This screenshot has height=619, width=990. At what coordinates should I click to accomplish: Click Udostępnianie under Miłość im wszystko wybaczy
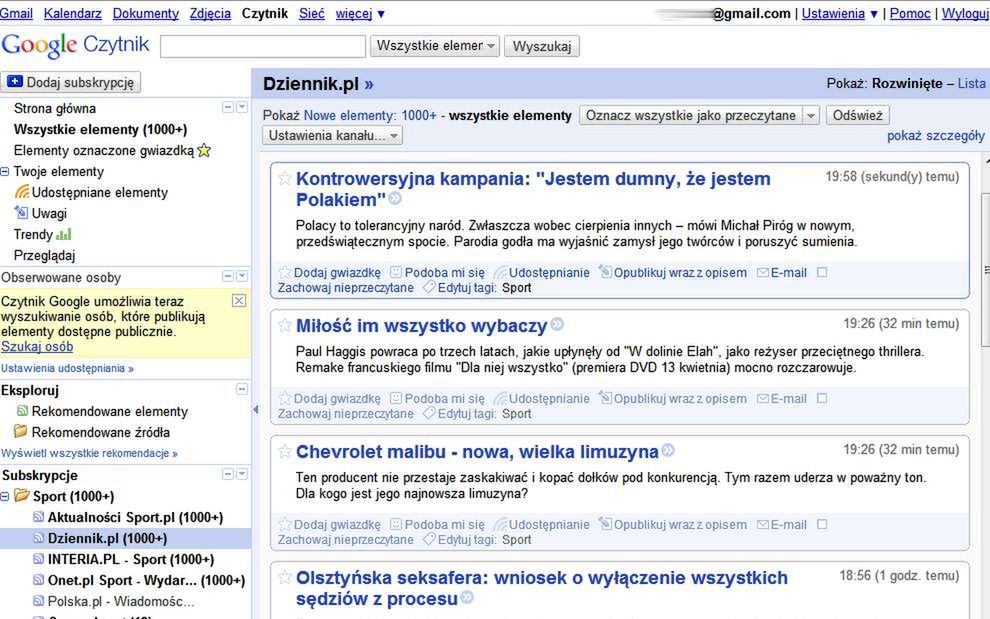pyautogui.click(x=542, y=399)
